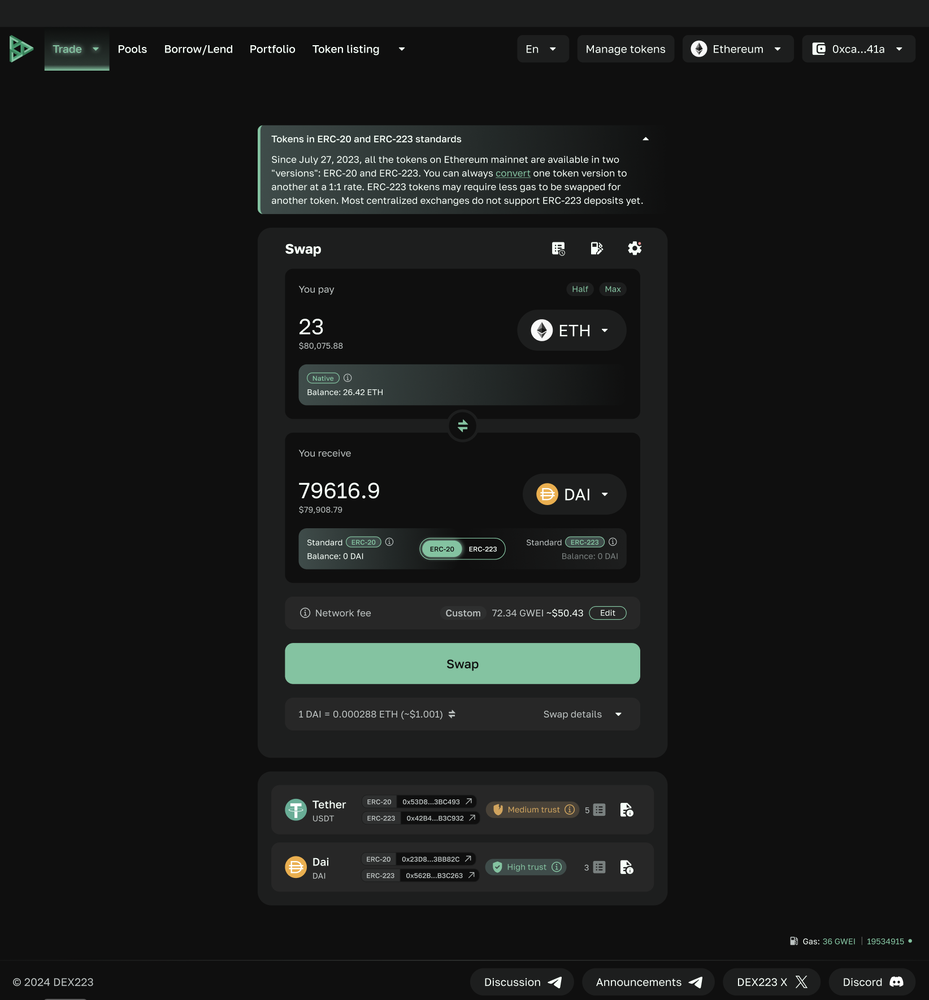Screen dimensions: 929x1000
Task: Open the gas settings pump icon
Action: 596,249
